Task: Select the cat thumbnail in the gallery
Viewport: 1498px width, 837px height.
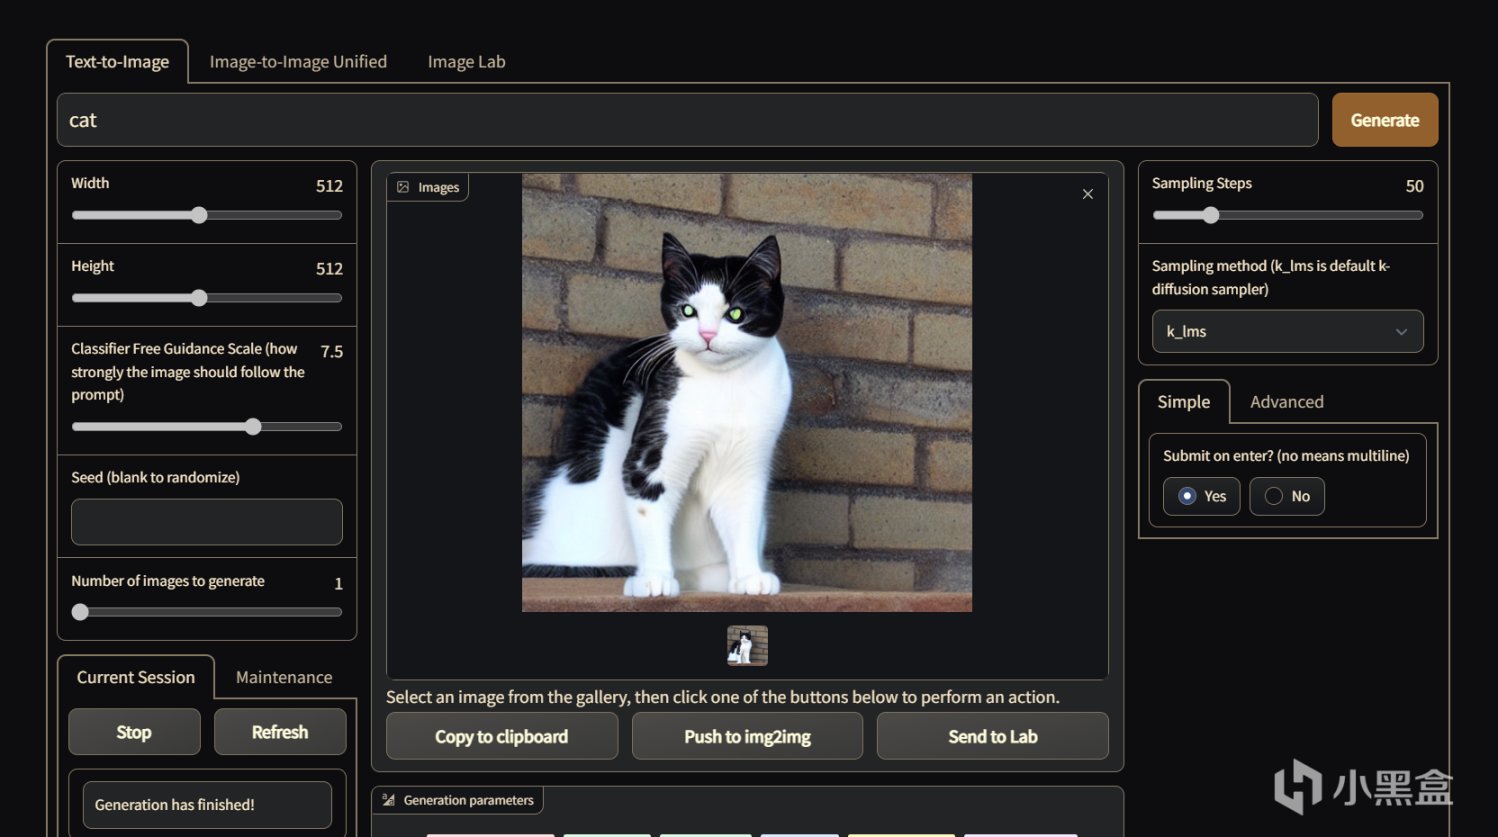Action: (747, 645)
